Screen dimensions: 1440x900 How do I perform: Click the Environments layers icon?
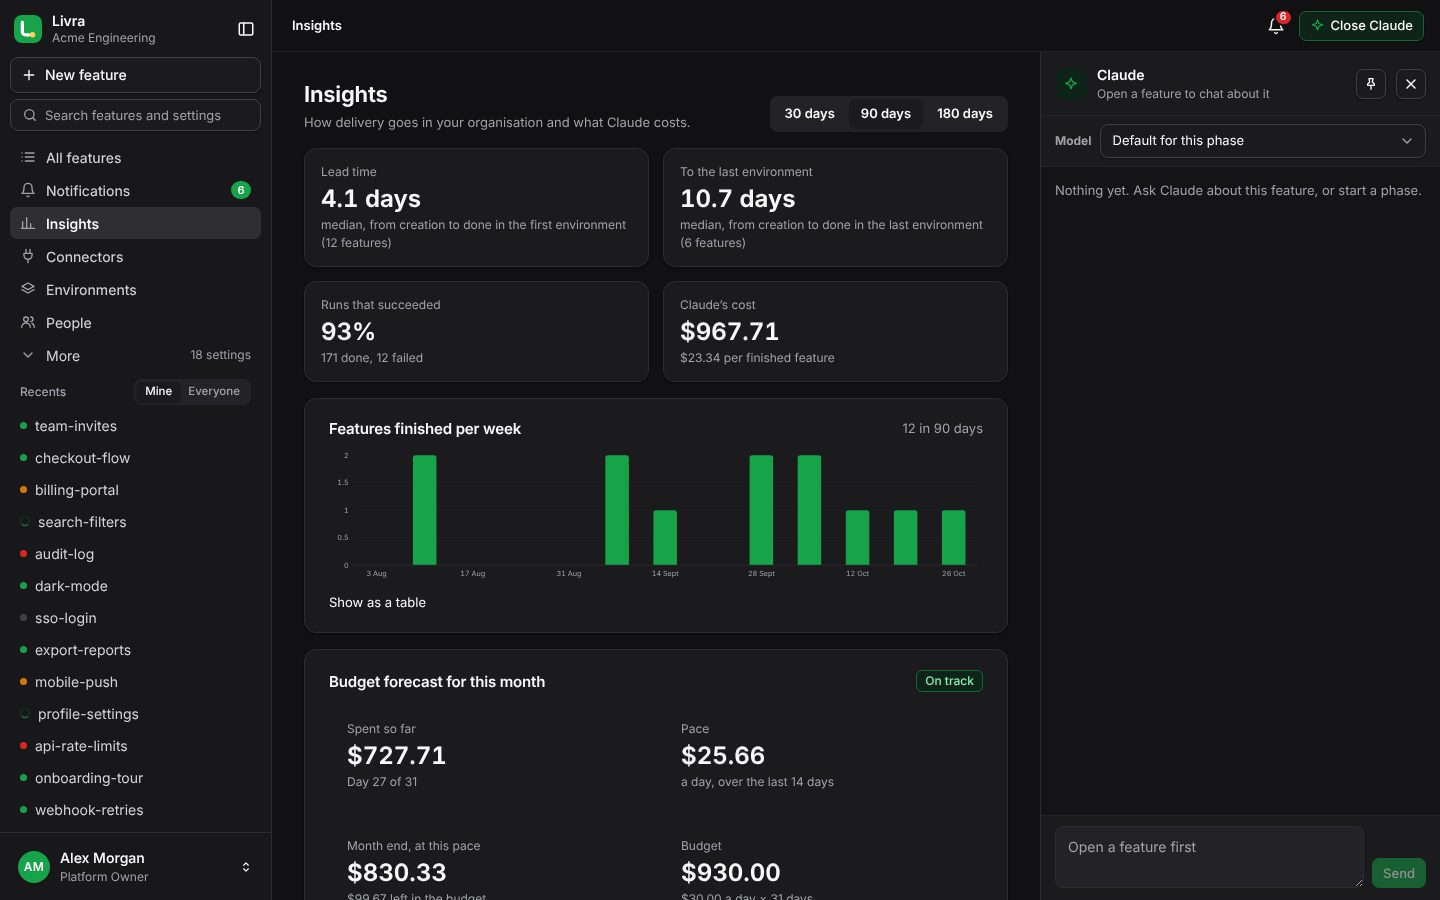(x=28, y=290)
